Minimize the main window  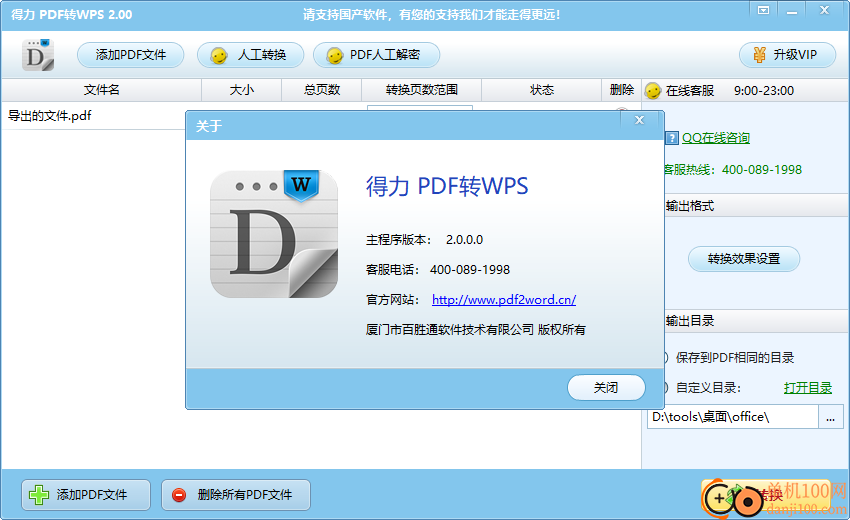tap(792, 10)
